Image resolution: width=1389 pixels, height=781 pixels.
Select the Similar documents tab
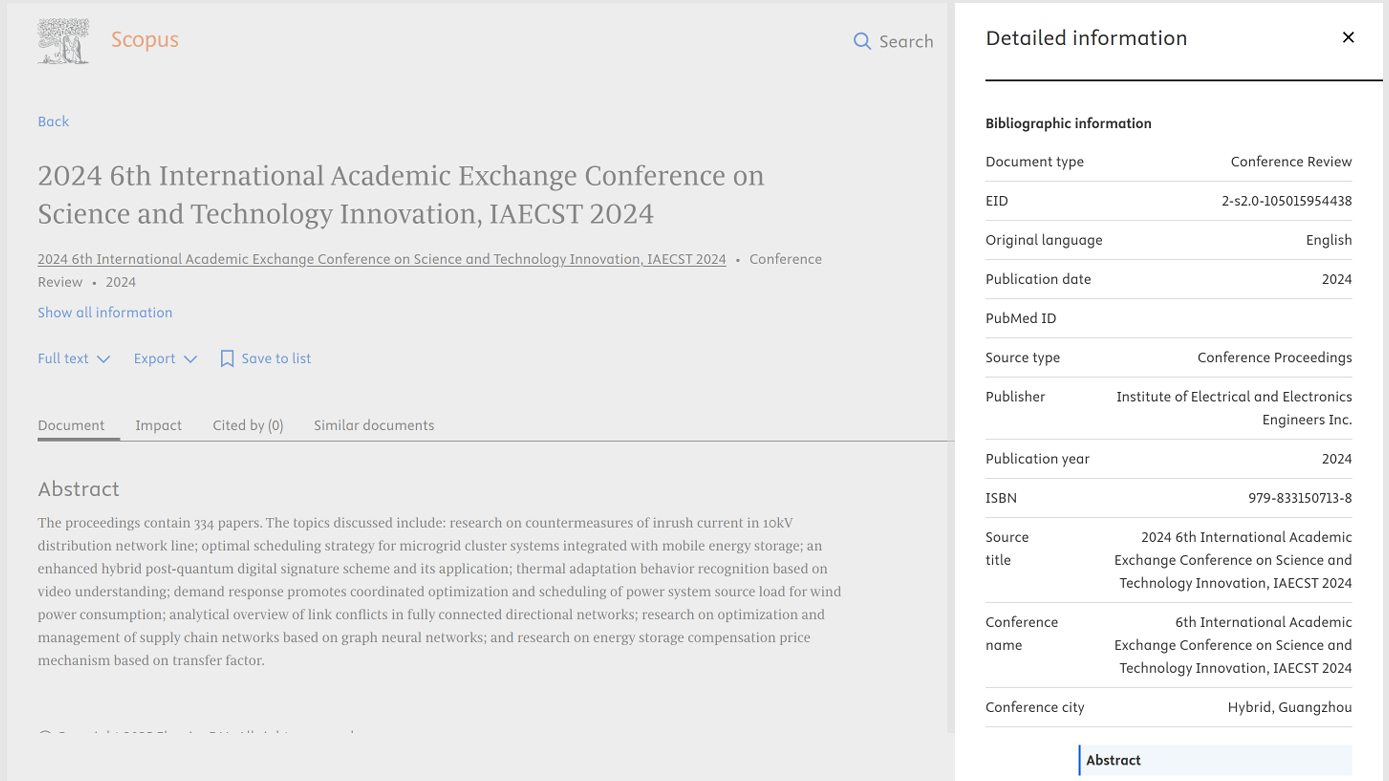(x=374, y=426)
